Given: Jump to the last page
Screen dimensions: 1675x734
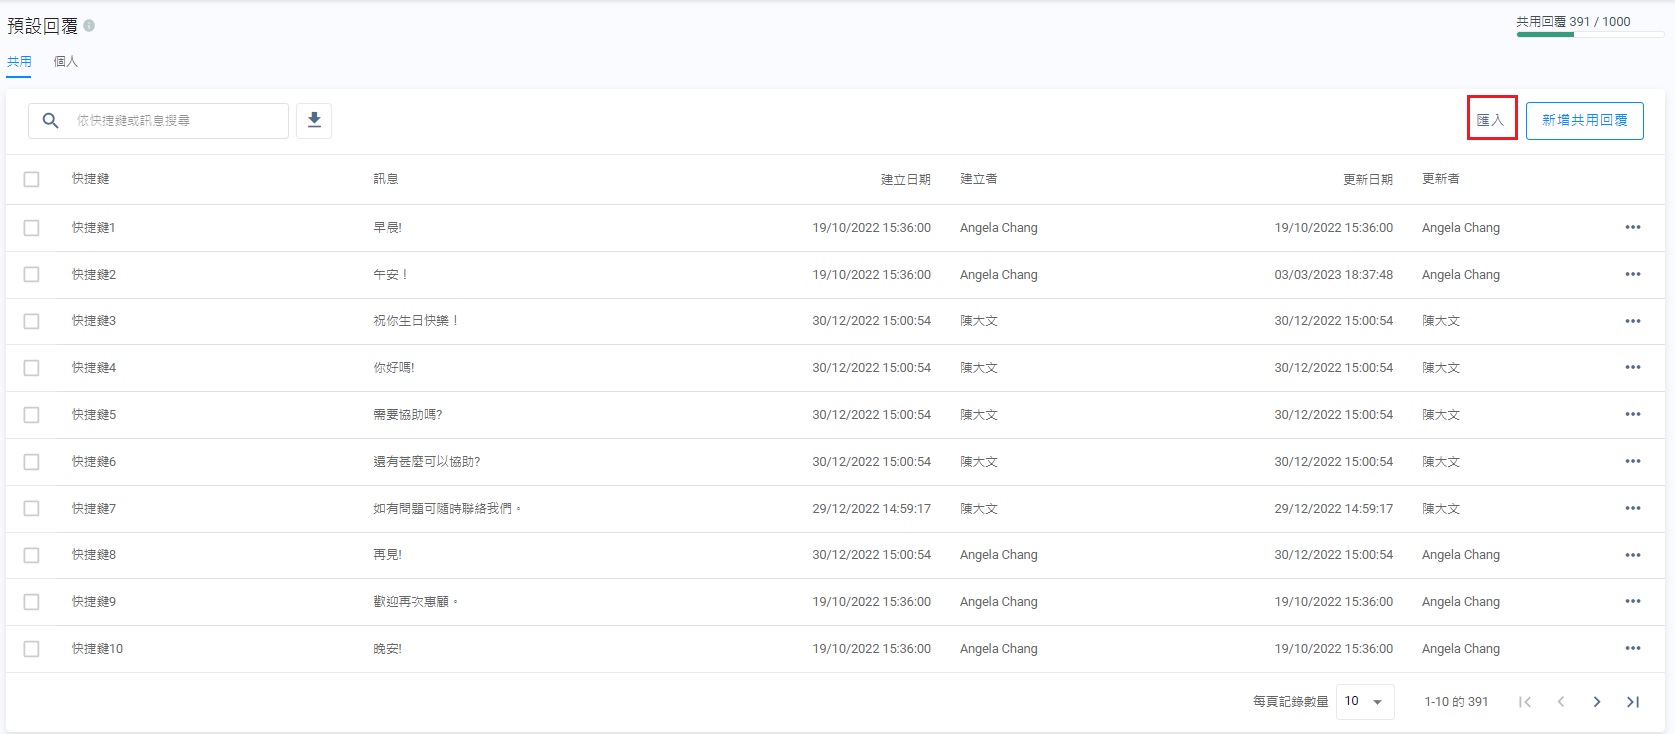Looking at the screenshot, I should (1632, 702).
